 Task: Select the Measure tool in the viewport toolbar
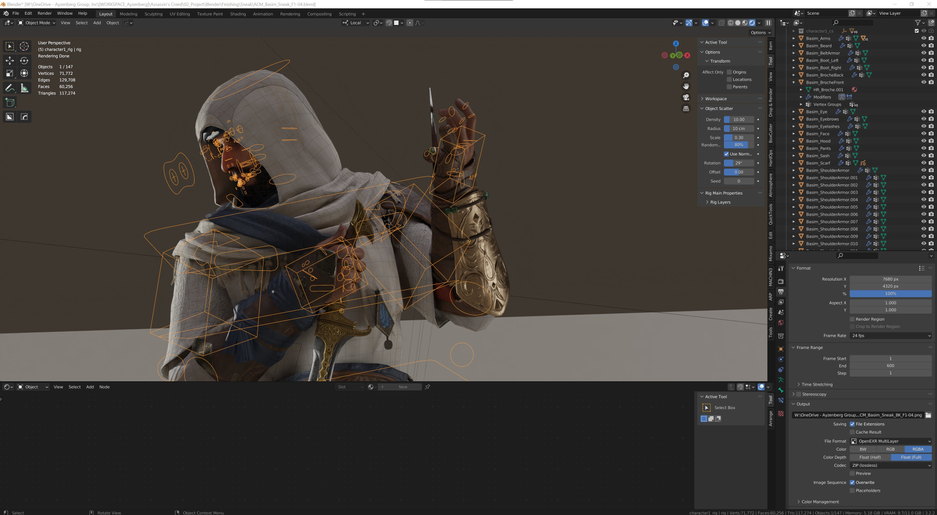[x=25, y=88]
